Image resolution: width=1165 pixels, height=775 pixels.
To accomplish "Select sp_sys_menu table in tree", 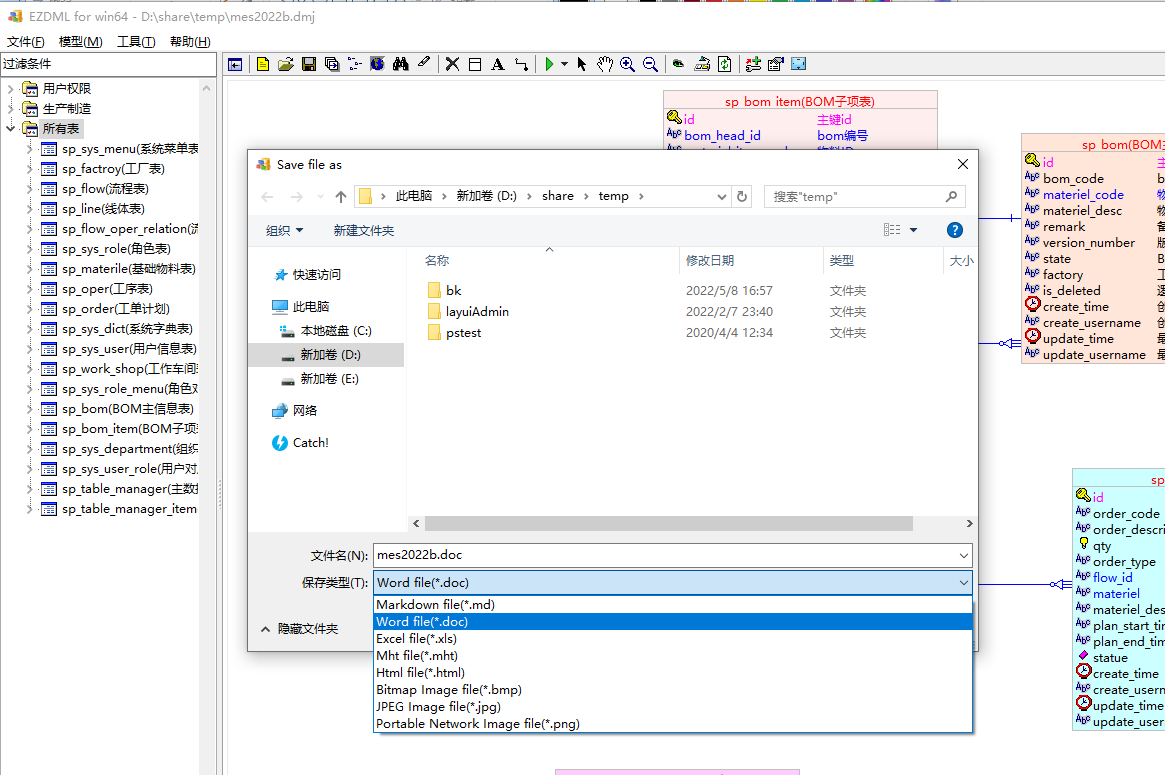I will [130, 149].
